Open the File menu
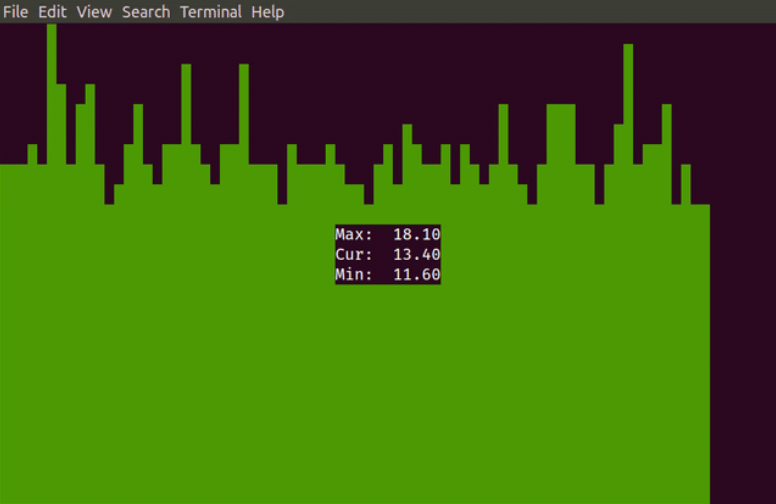Viewport: 776px width, 504px height. click(x=15, y=11)
